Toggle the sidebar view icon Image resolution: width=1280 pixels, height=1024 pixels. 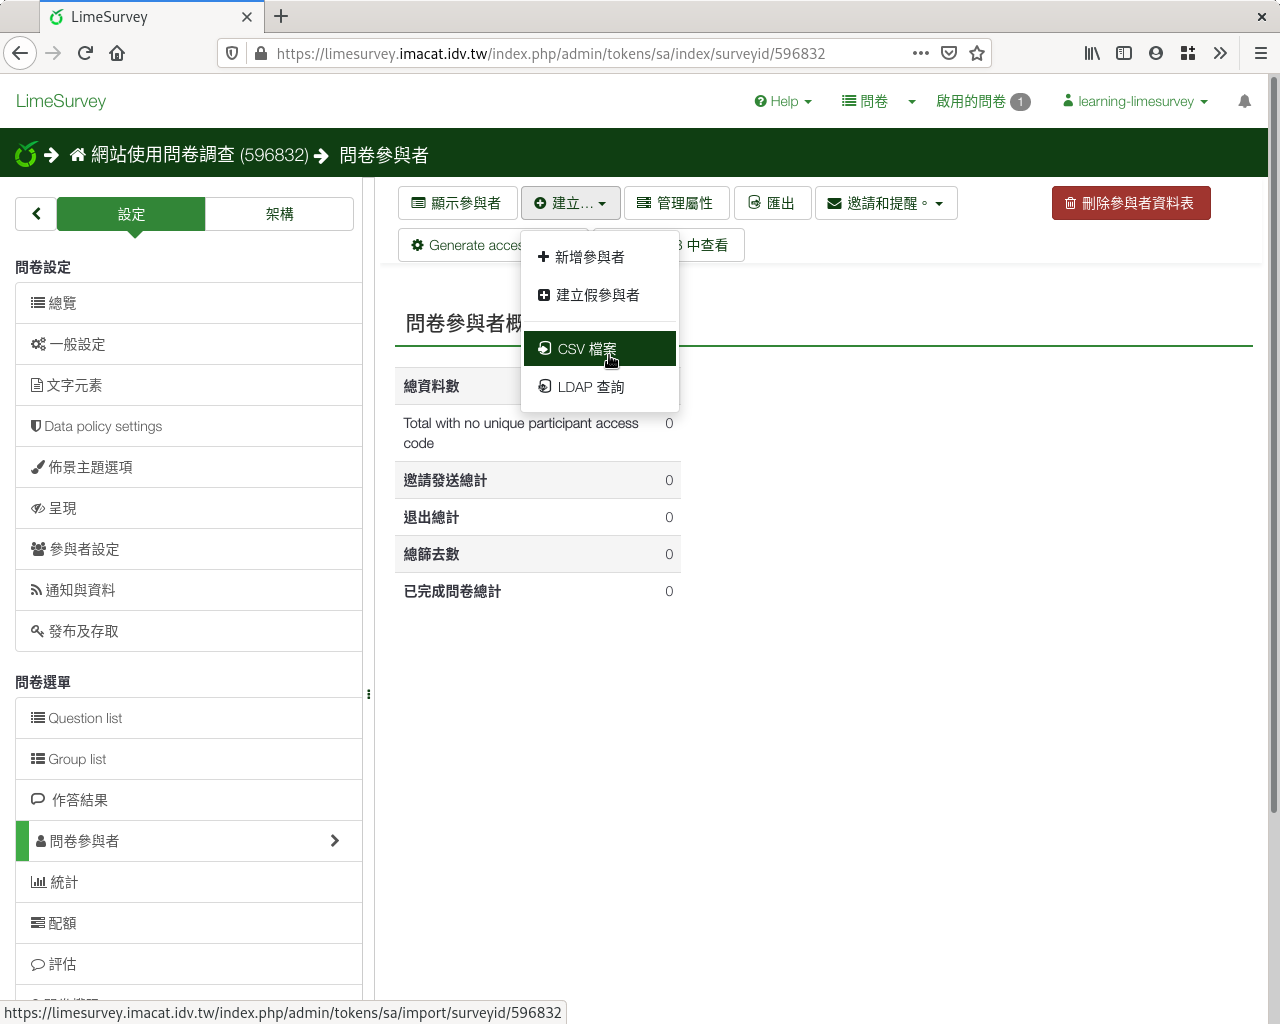click(1124, 53)
